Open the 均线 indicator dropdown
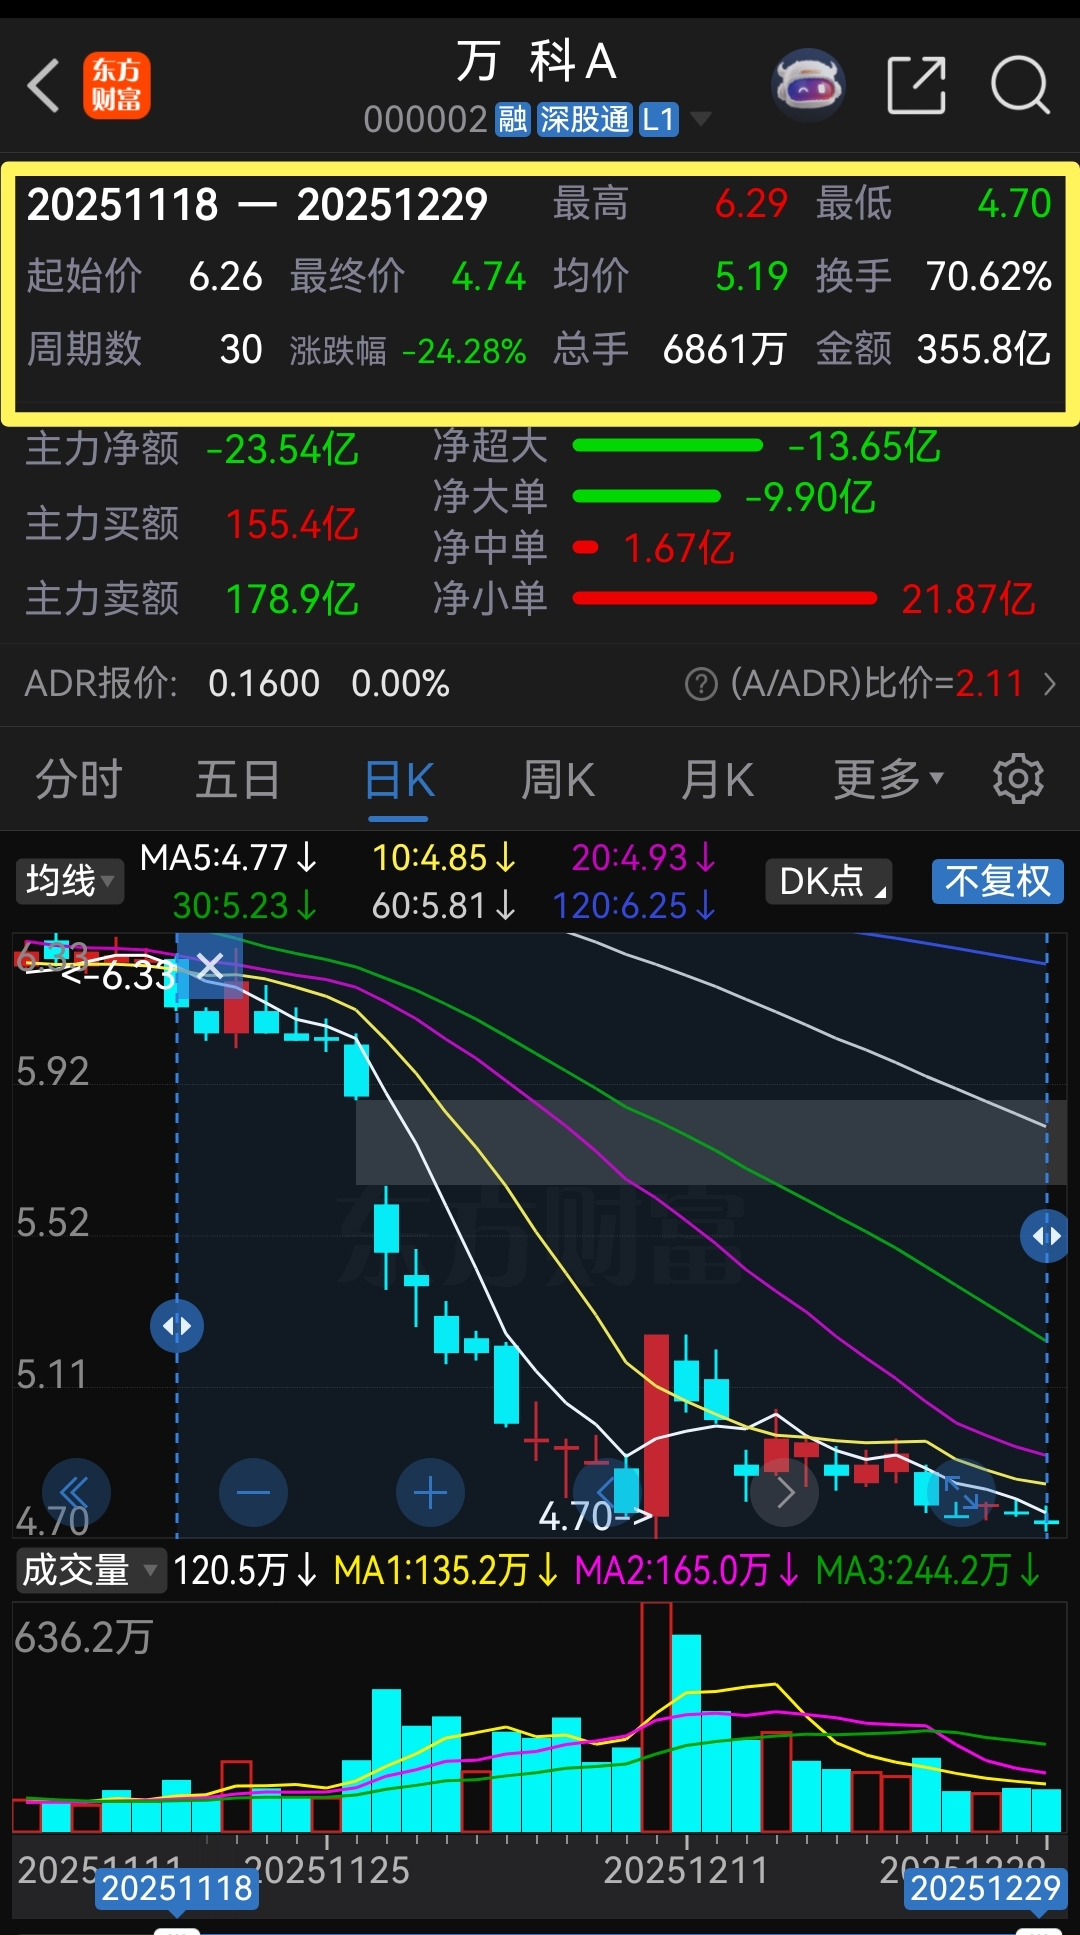 coord(69,881)
